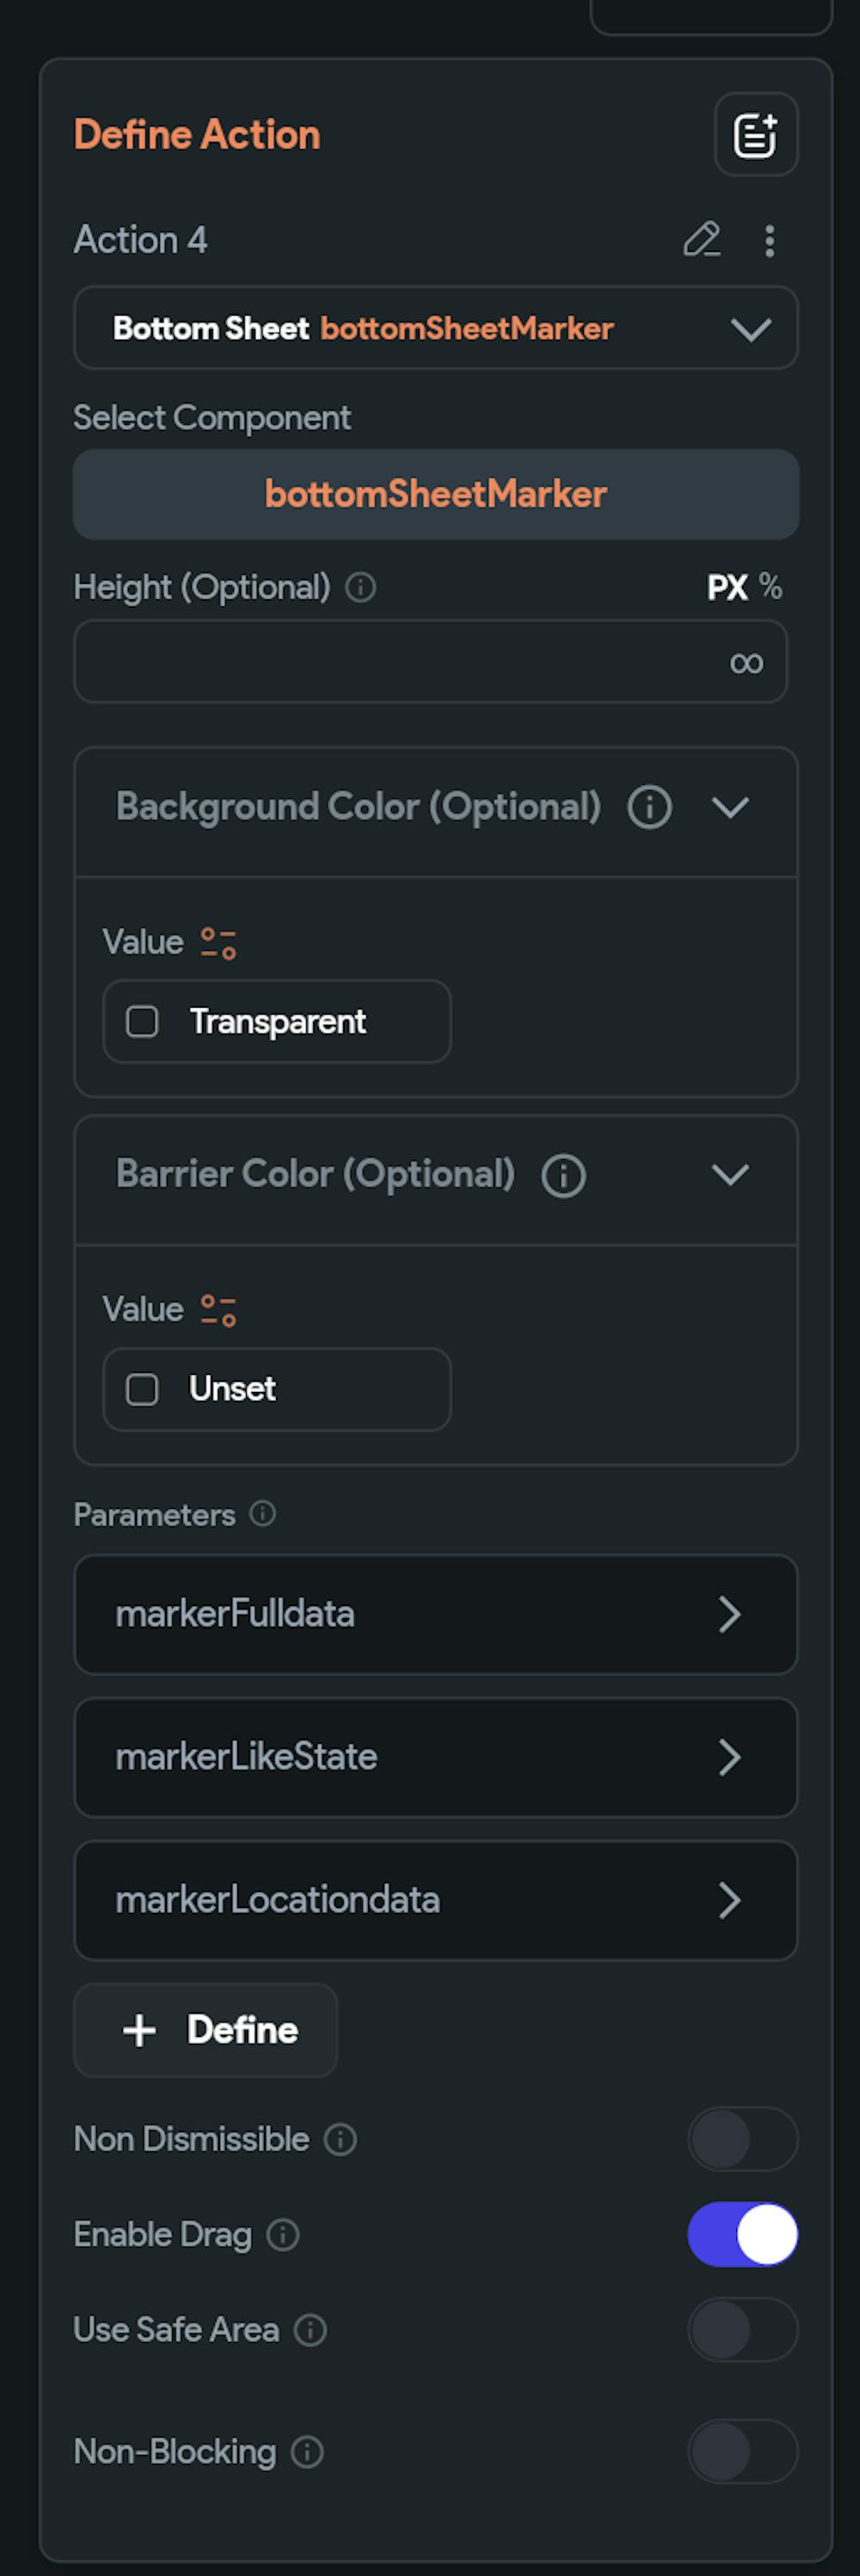Viewport: 860px width, 2576px height.
Task: Click the variable icon beside Background Color Value
Action: [218, 943]
